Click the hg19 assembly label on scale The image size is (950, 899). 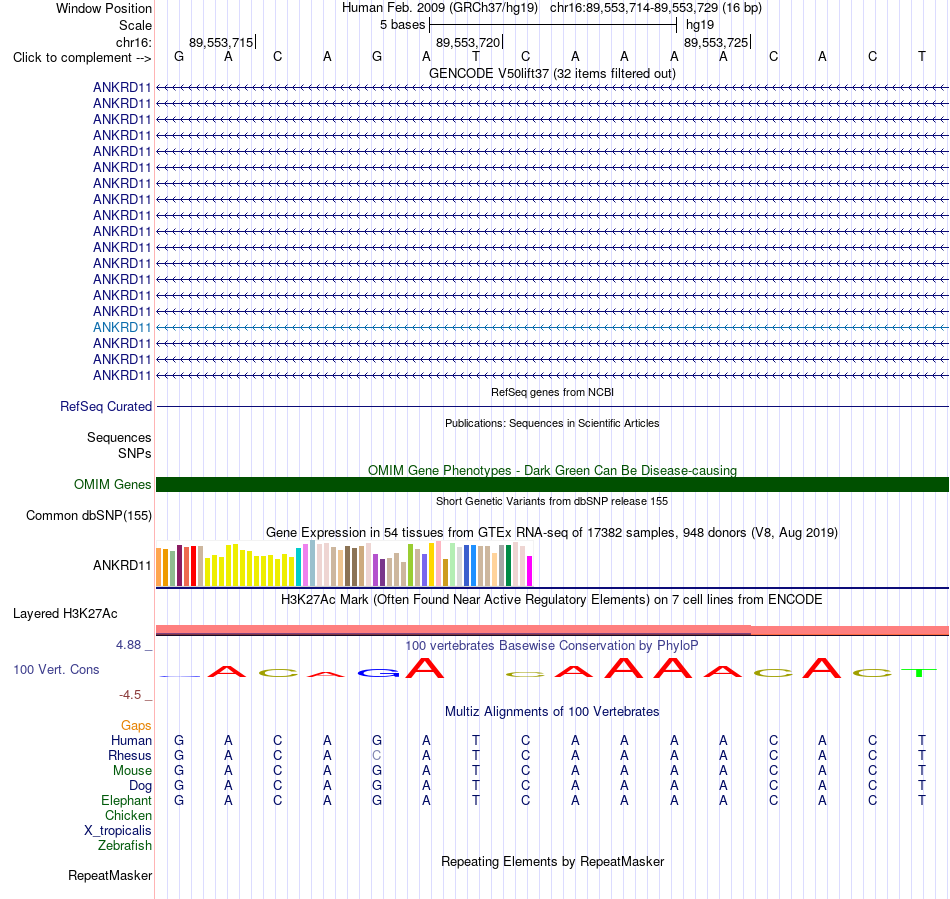(x=700, y=25)
